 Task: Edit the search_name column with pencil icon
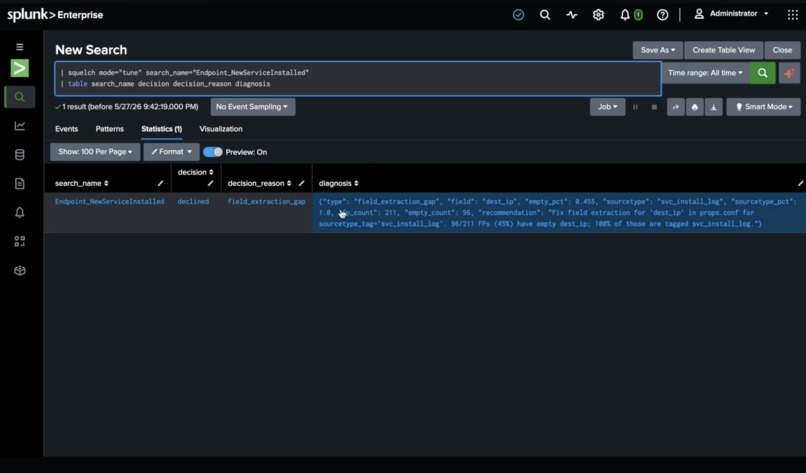160,183
